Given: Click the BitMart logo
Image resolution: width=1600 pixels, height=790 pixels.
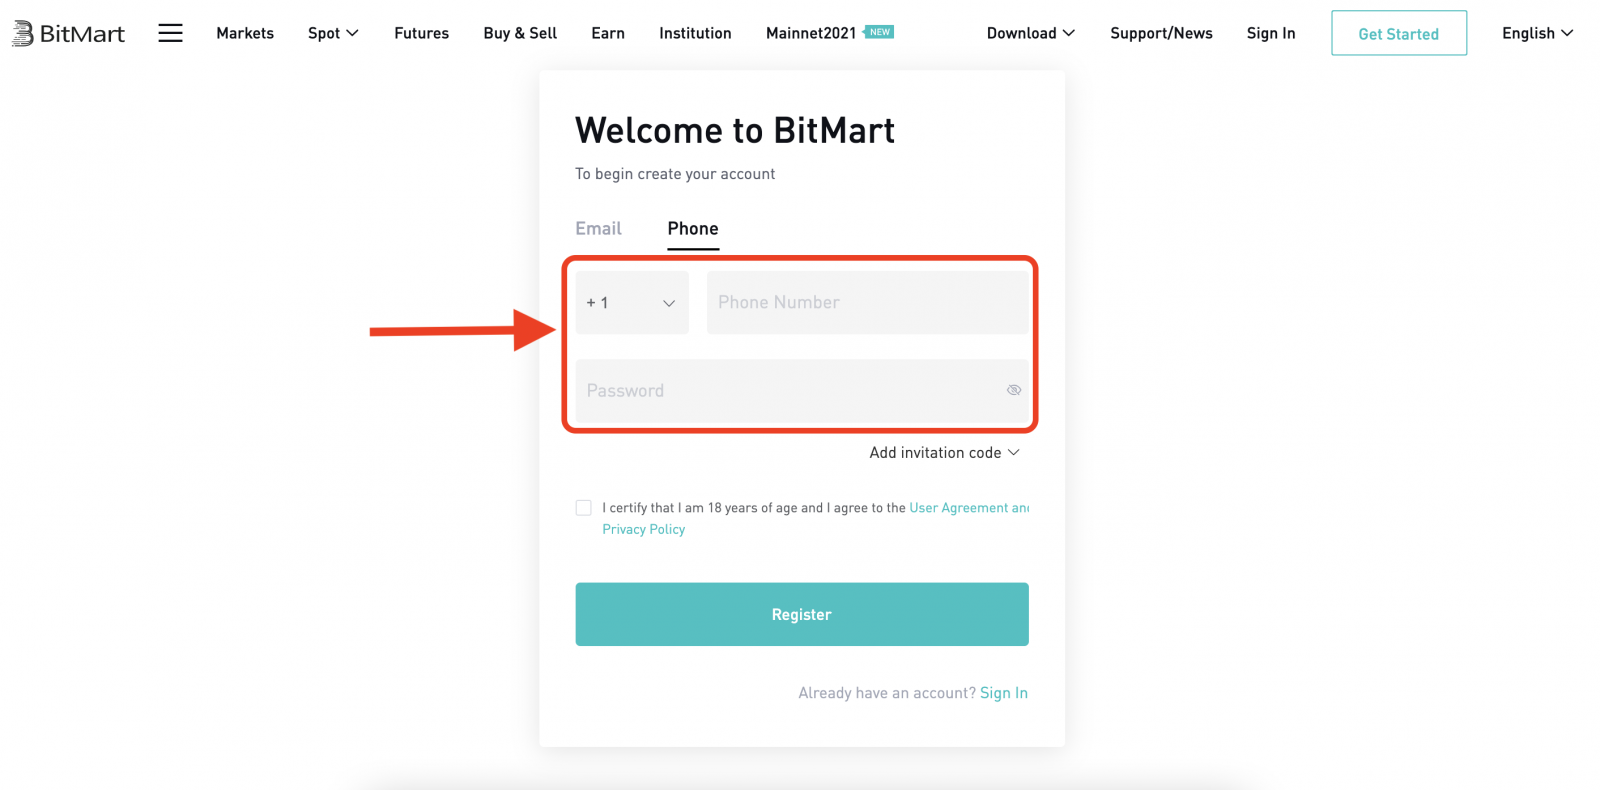Looking at the screenshot, I should click(x=66, y=32).
